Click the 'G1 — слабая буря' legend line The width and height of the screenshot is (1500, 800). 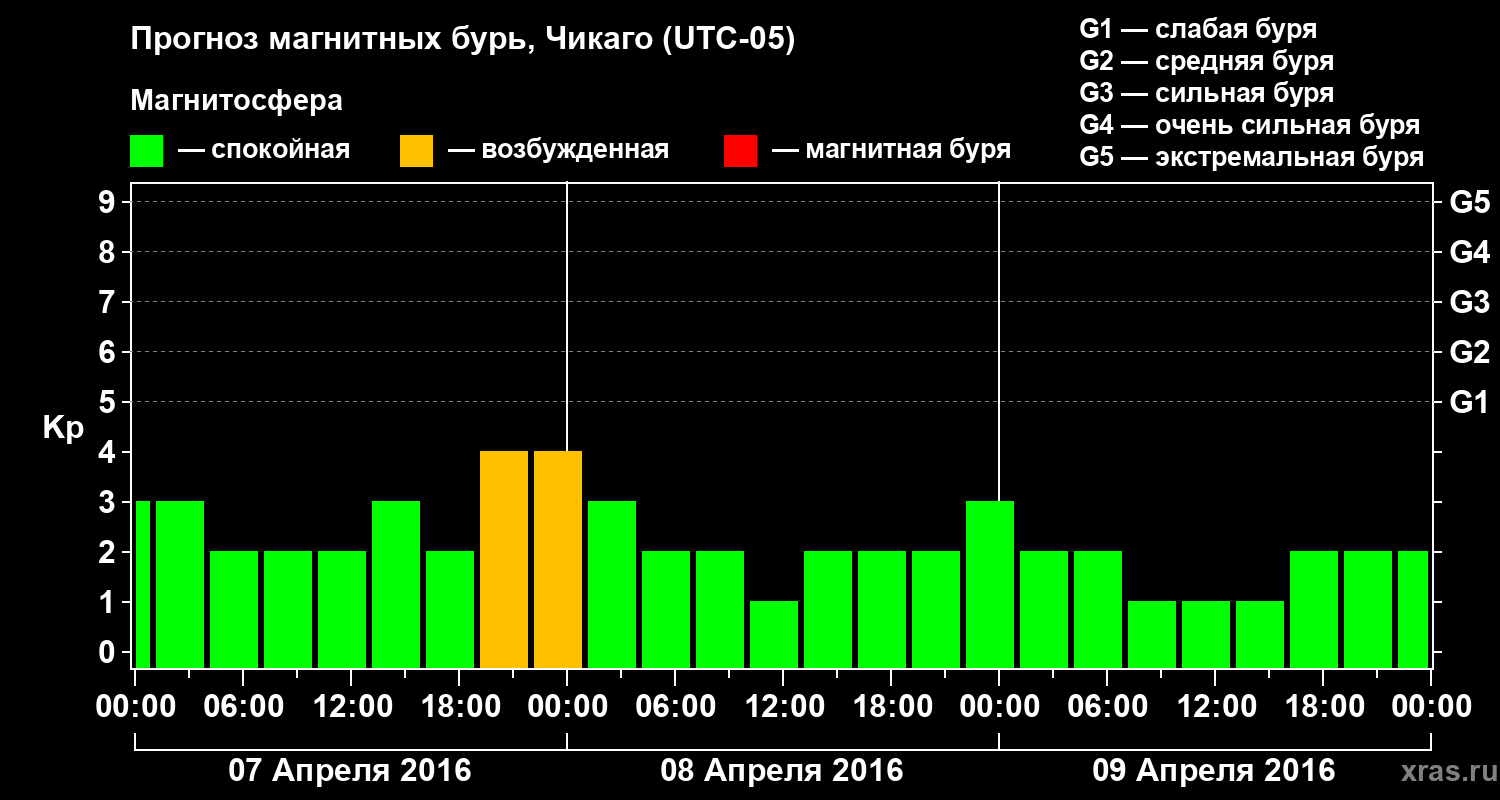pyautogui.click(x=1198, y=29)
